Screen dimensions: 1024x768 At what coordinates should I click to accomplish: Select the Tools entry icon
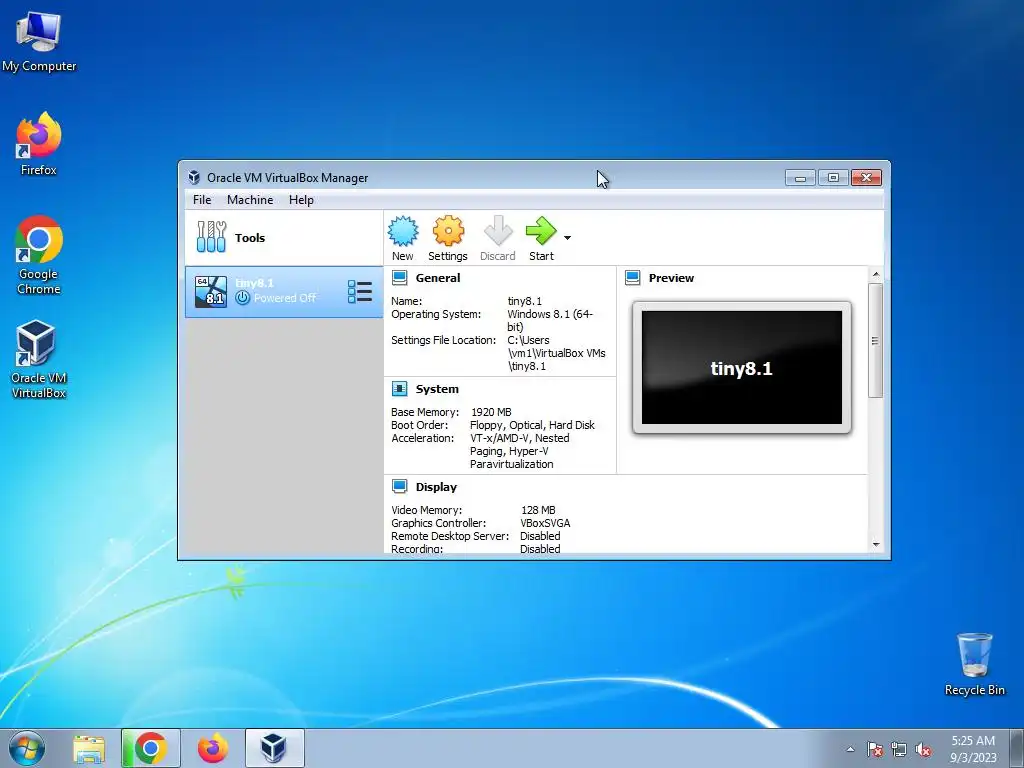[211, 236]
